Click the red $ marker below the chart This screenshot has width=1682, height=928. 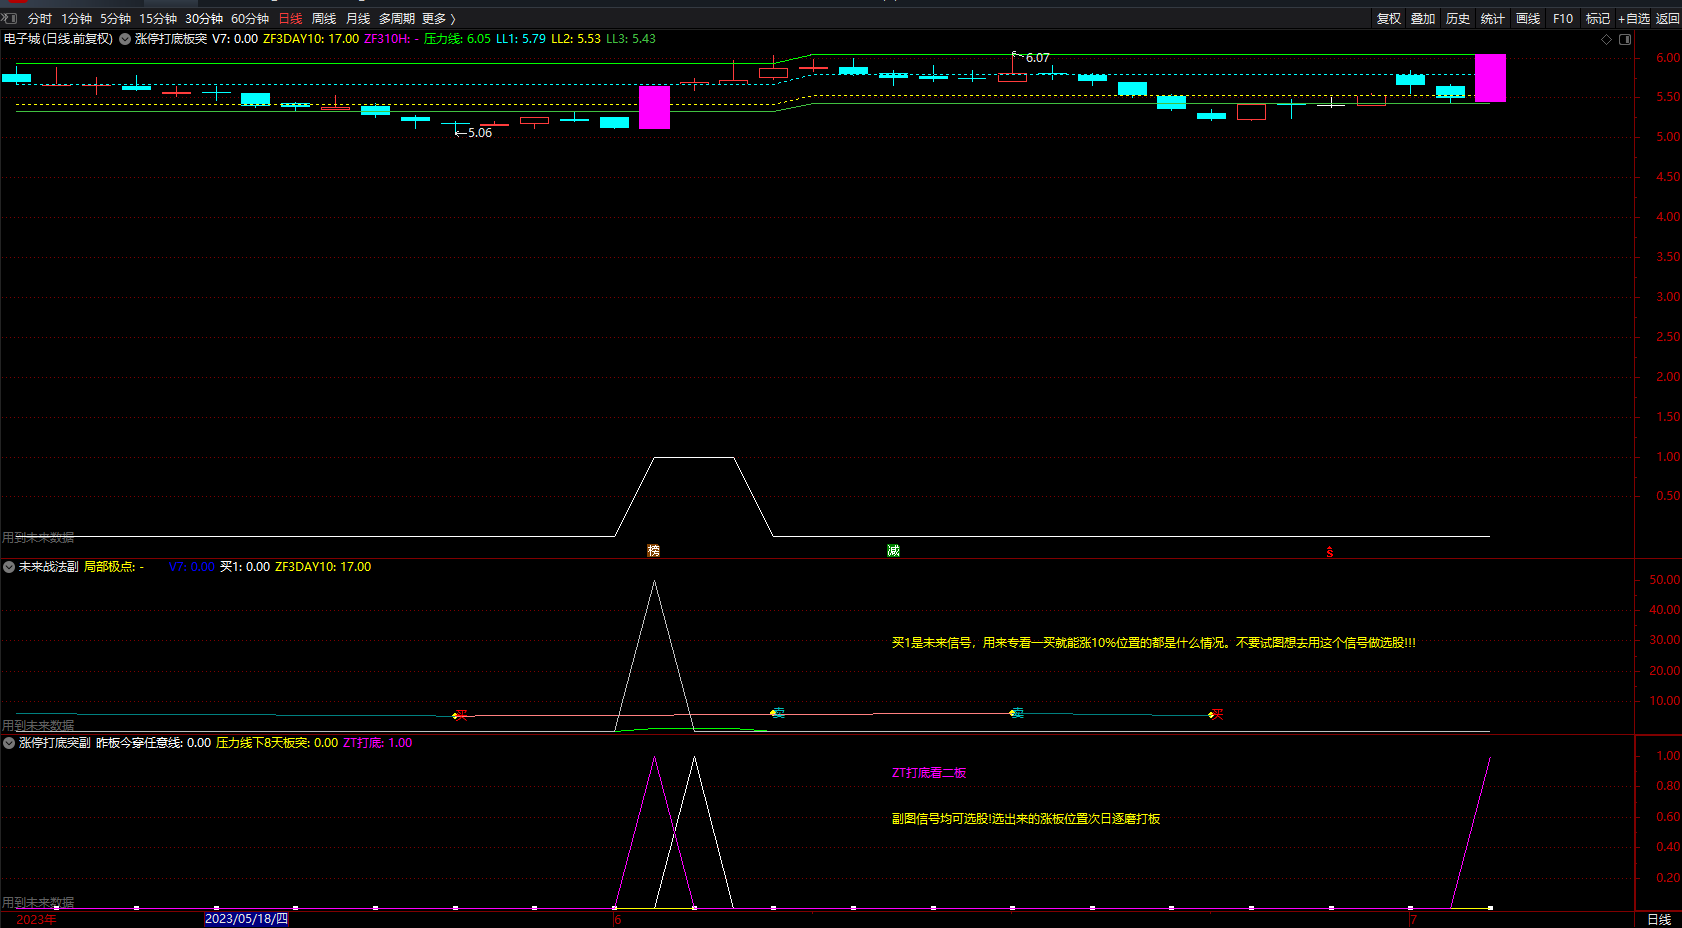click(x=1330, y=552)
